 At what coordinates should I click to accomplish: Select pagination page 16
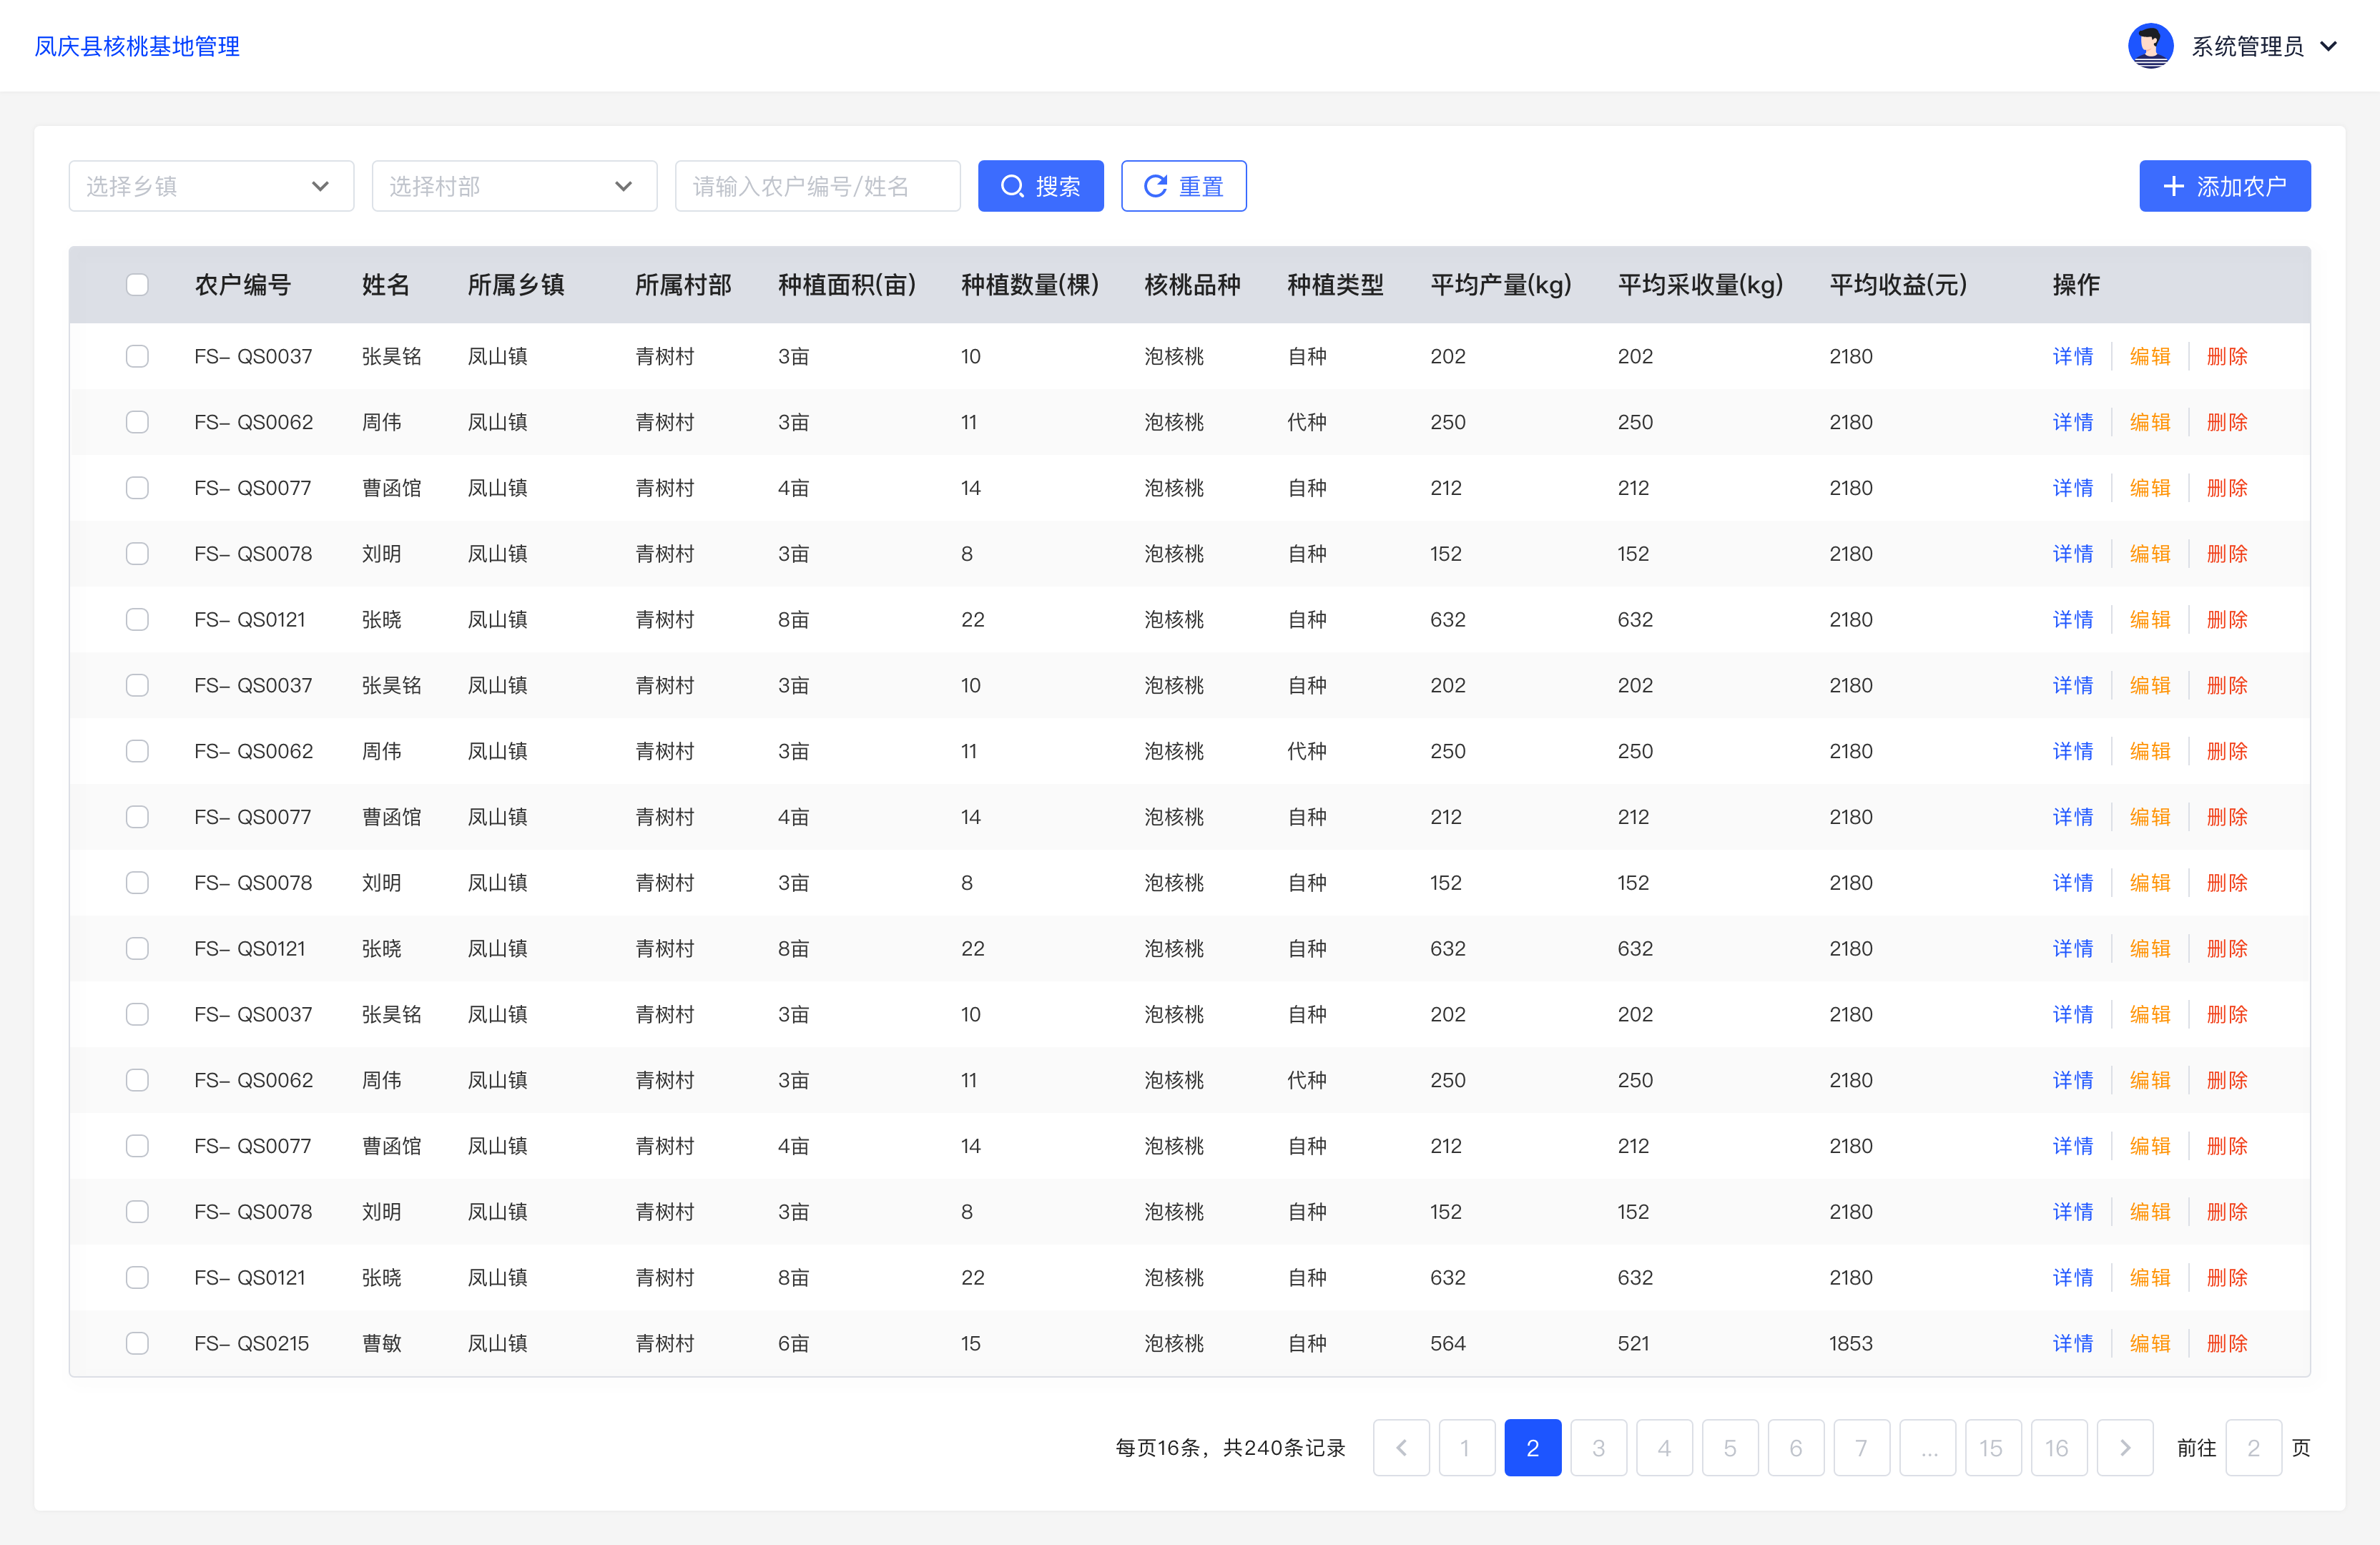pyautogui.click(x=2059, y=1447)
